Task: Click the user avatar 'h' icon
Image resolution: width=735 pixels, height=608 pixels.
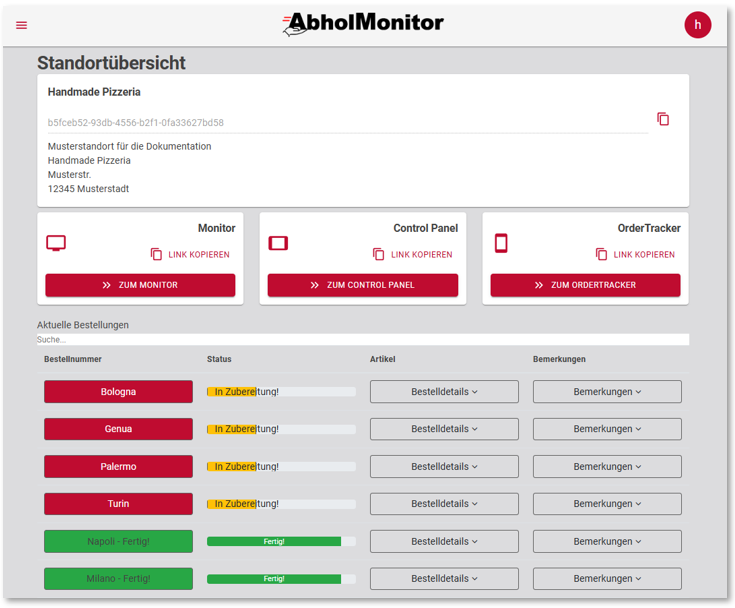Action: 697,25
